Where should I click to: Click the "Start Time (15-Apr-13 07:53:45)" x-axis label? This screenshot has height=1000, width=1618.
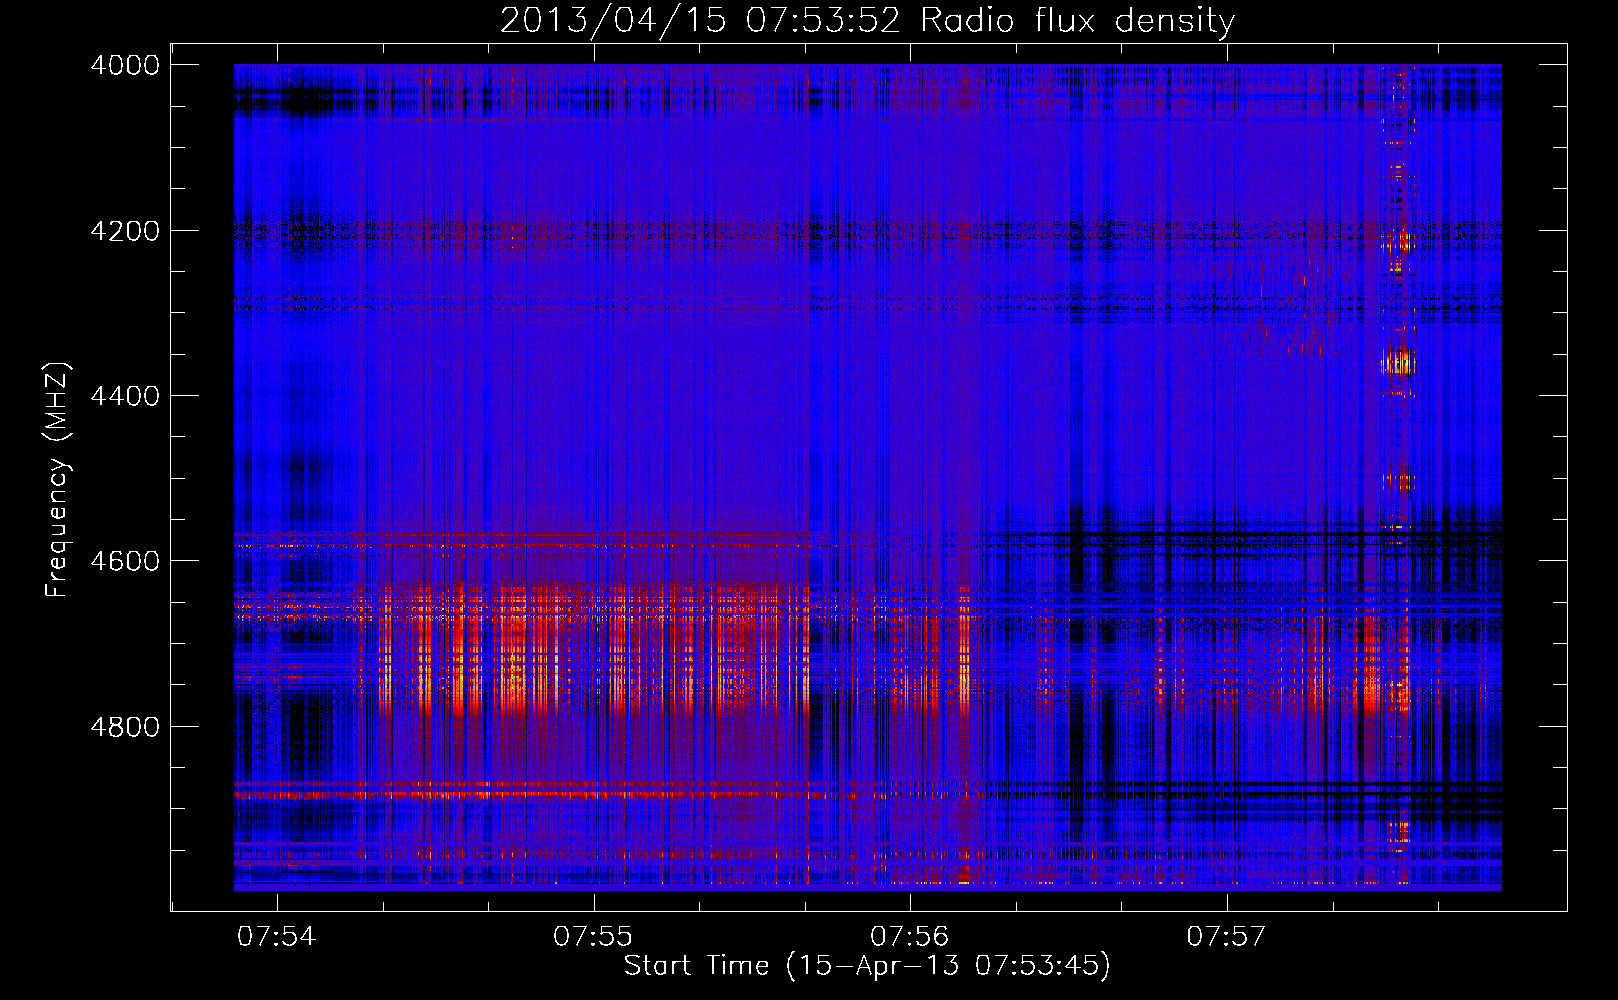click(x=867, y=966)
